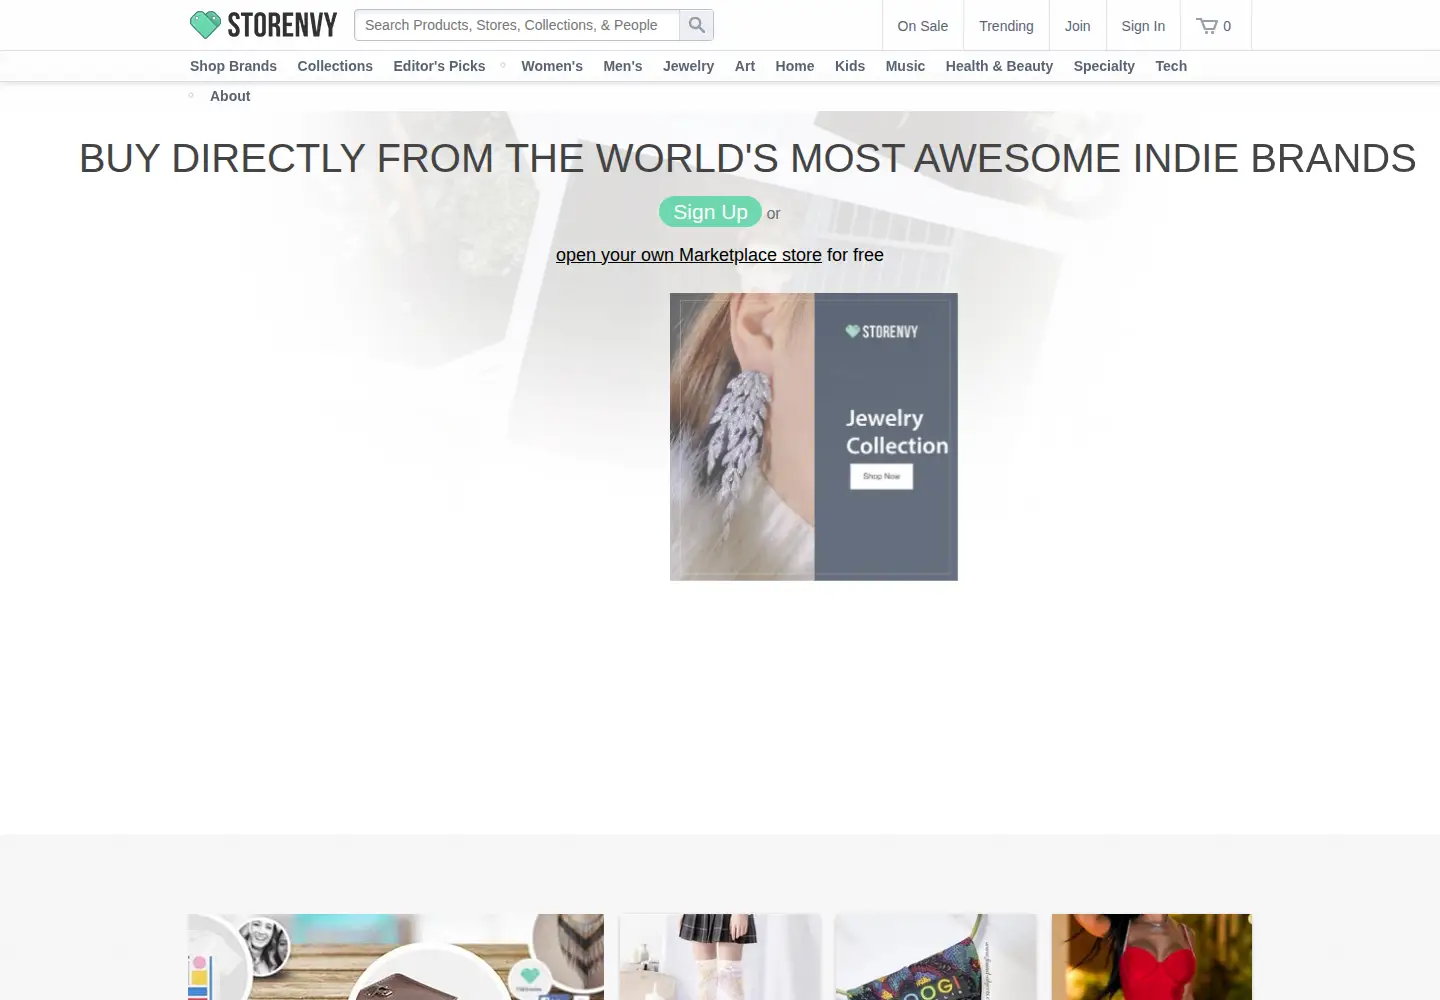Open the Shop Brands menu

[x=233, y=66]
